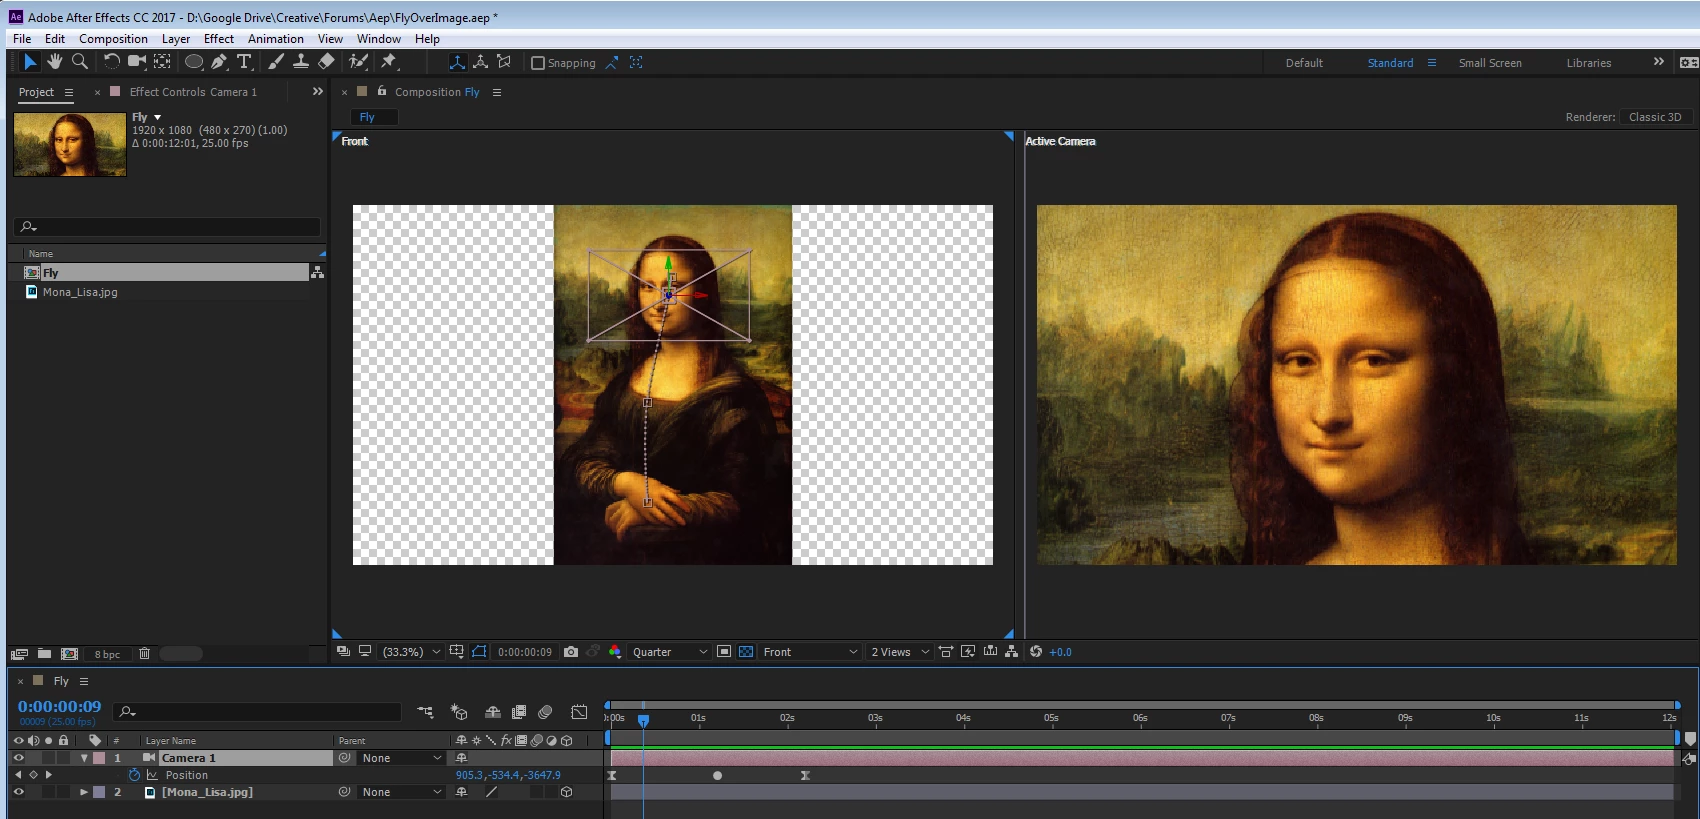Click the Reset Exposure icon
The width and height of the screenshot is (1700, 819).
point(1036,652)
